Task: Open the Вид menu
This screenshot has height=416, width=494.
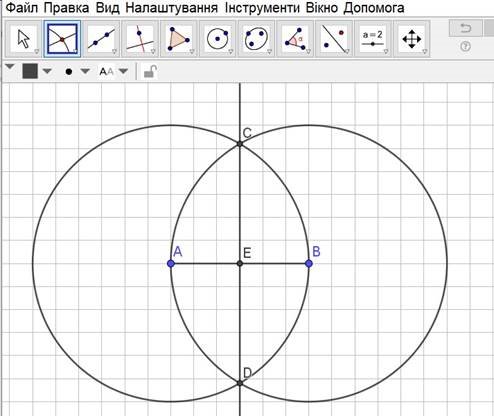Action: tap(107, 7)
